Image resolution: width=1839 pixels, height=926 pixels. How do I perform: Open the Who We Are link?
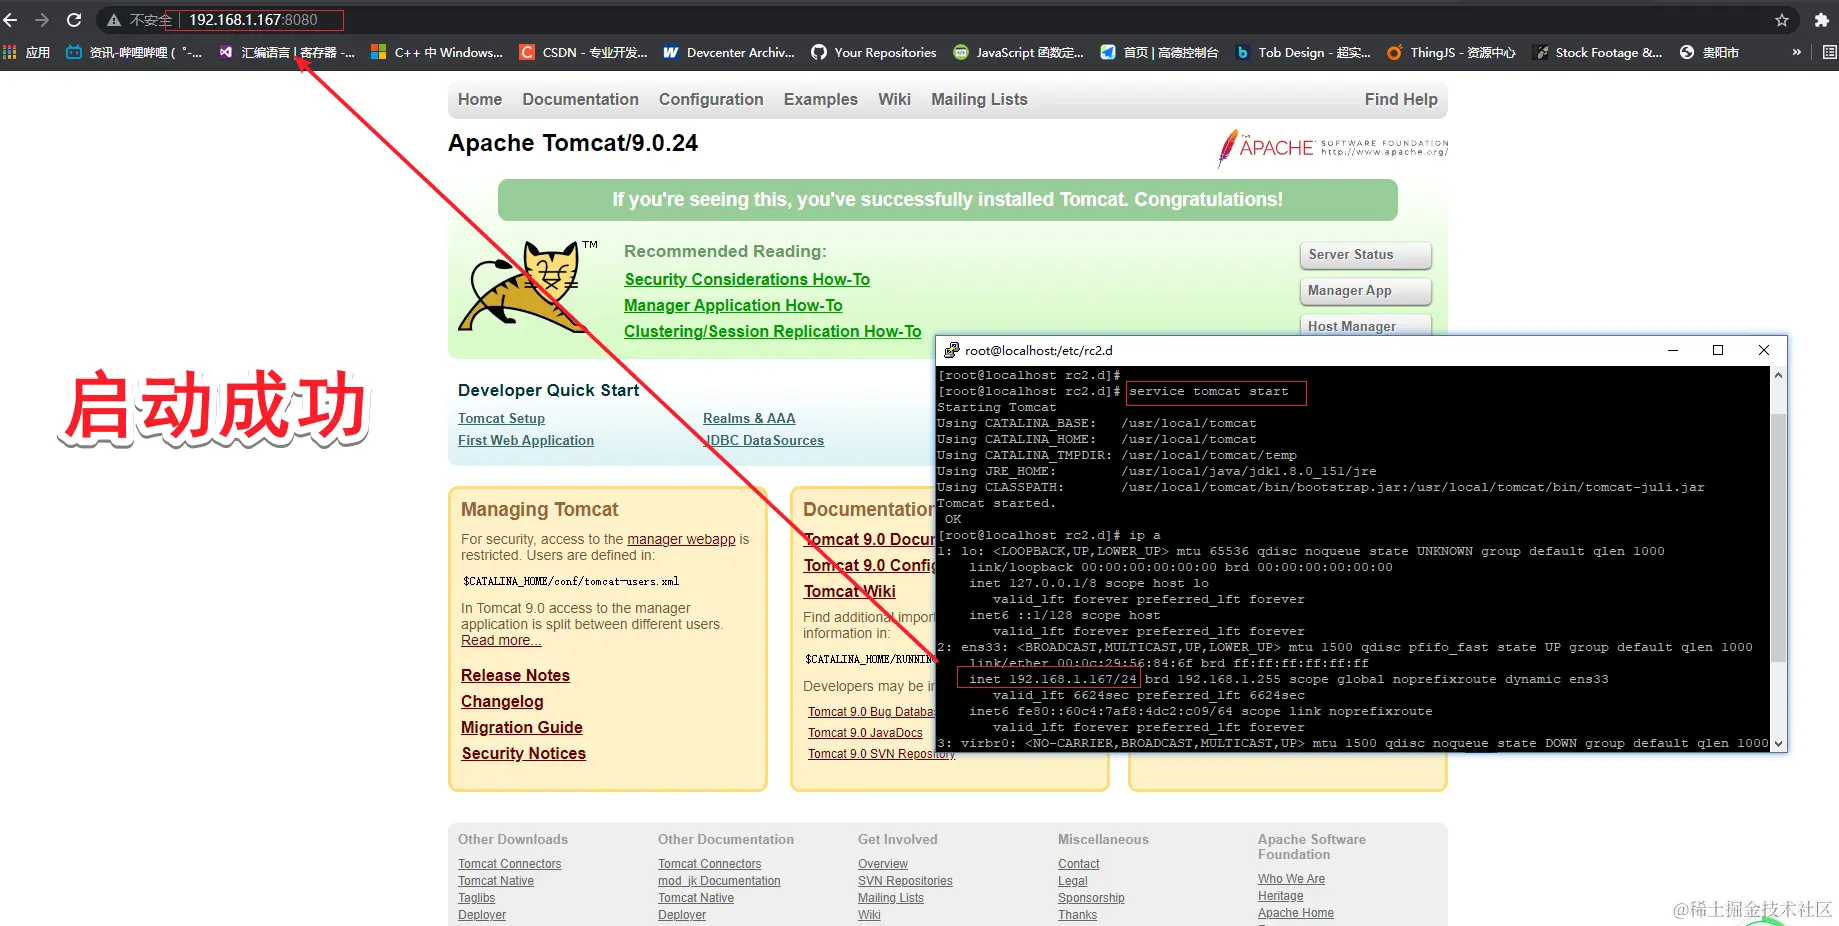(x=1291, y=879)
